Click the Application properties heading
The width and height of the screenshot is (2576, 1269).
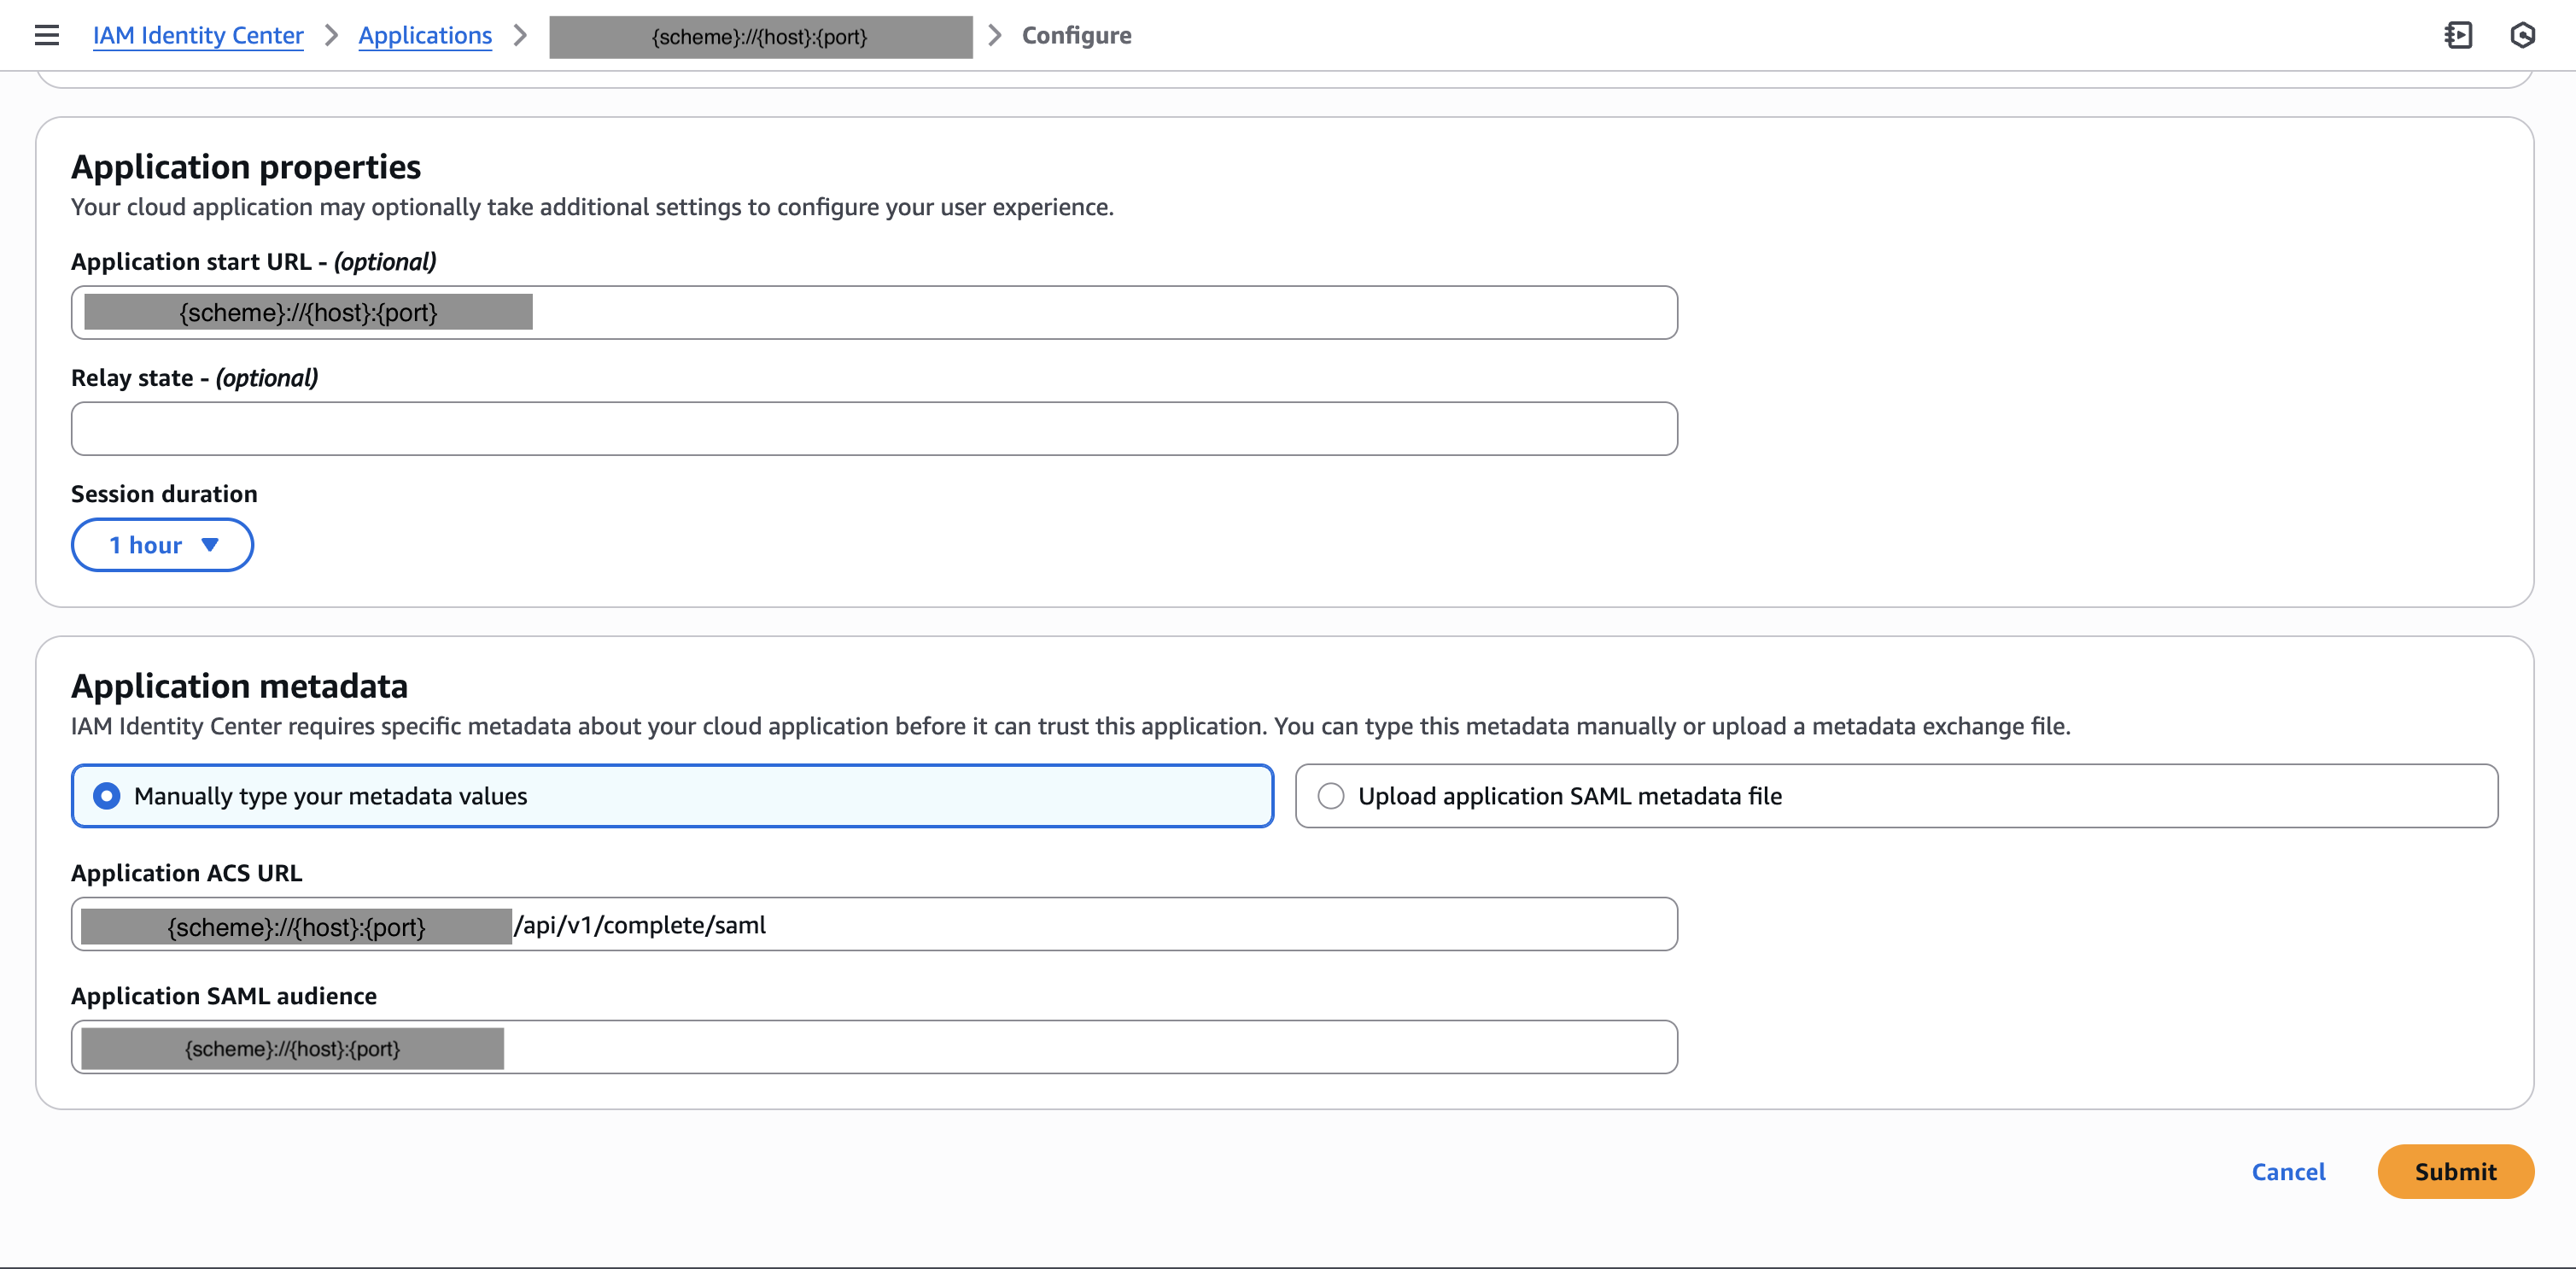click(x=246, y=167)
